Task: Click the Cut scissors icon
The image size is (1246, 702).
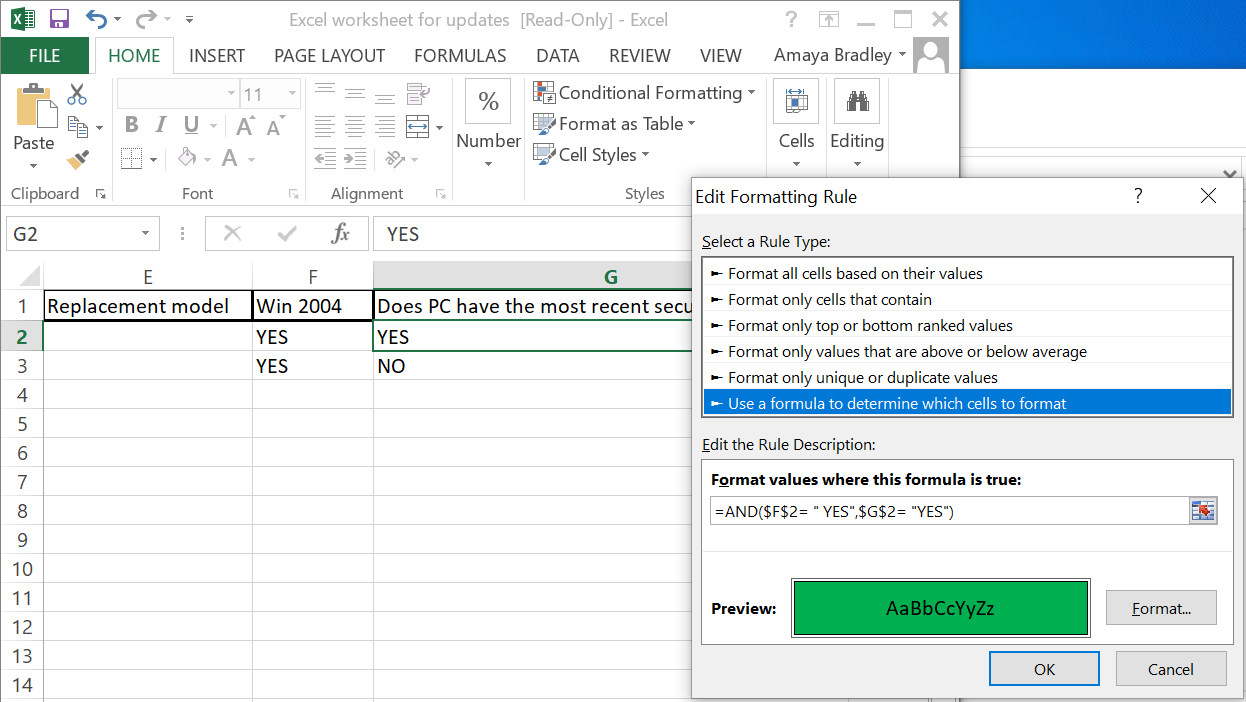Action: pos(77,95)
